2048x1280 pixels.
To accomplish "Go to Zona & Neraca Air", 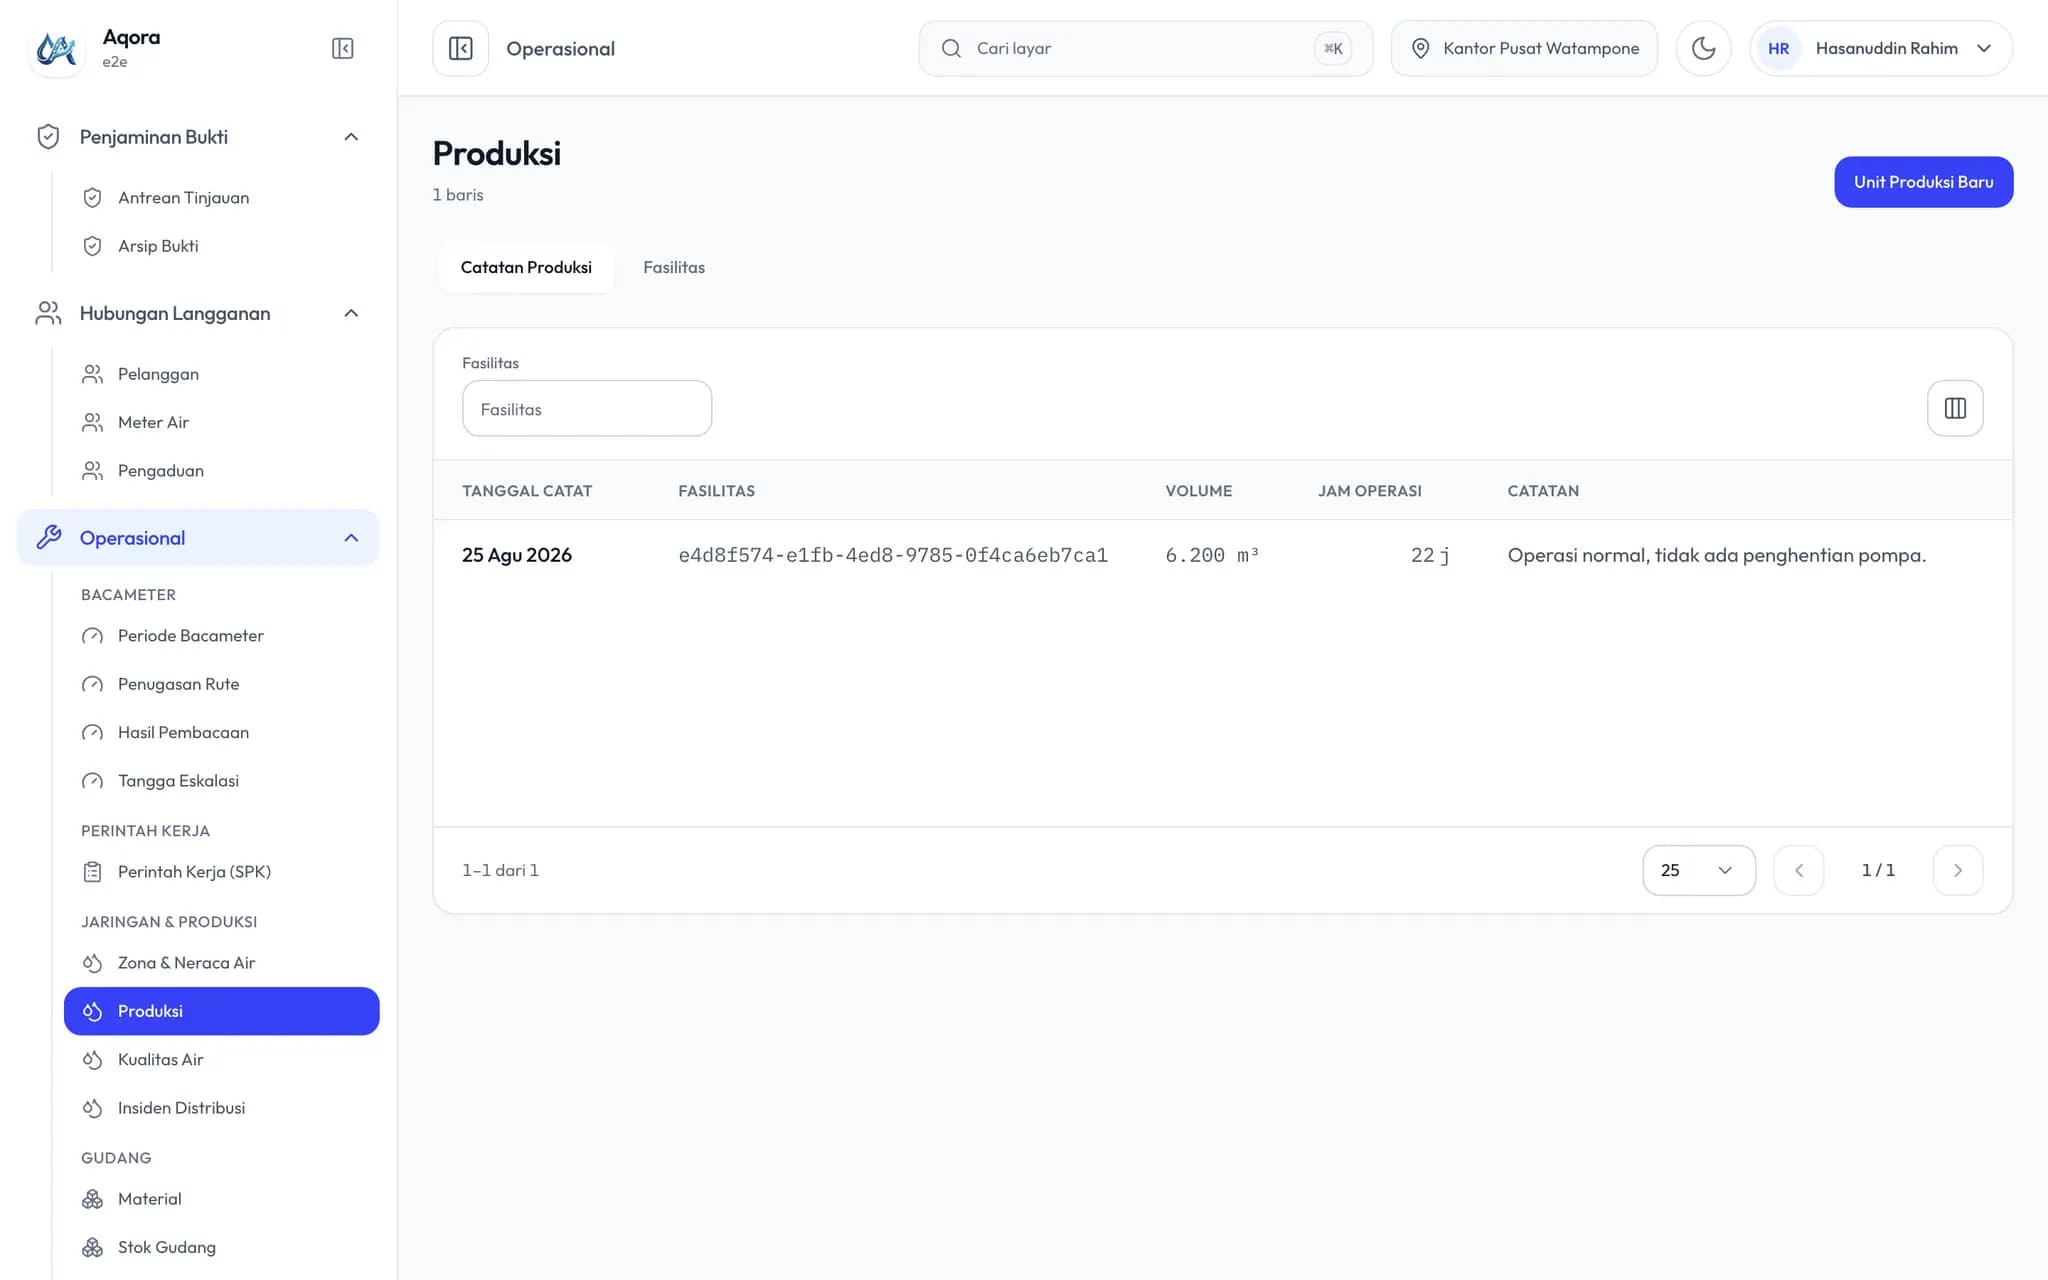I will click(x=222, y=963).
